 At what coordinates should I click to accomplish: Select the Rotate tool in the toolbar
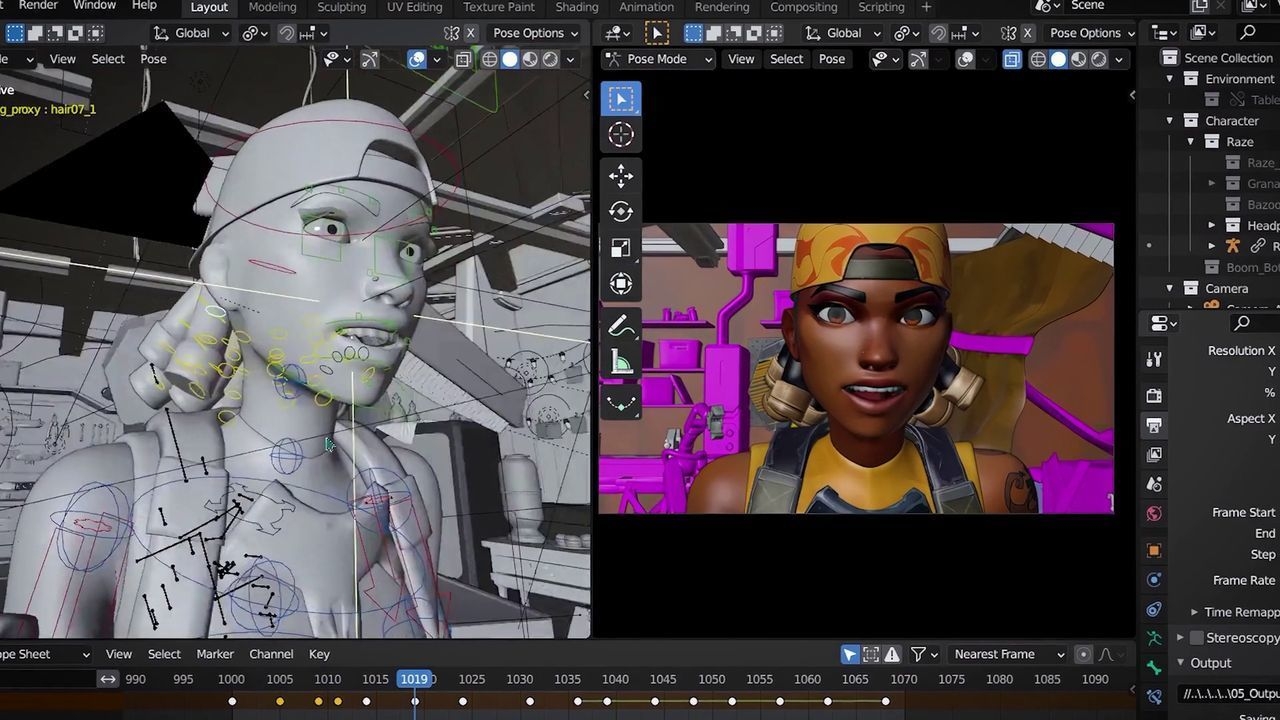[x=621, y=212]
